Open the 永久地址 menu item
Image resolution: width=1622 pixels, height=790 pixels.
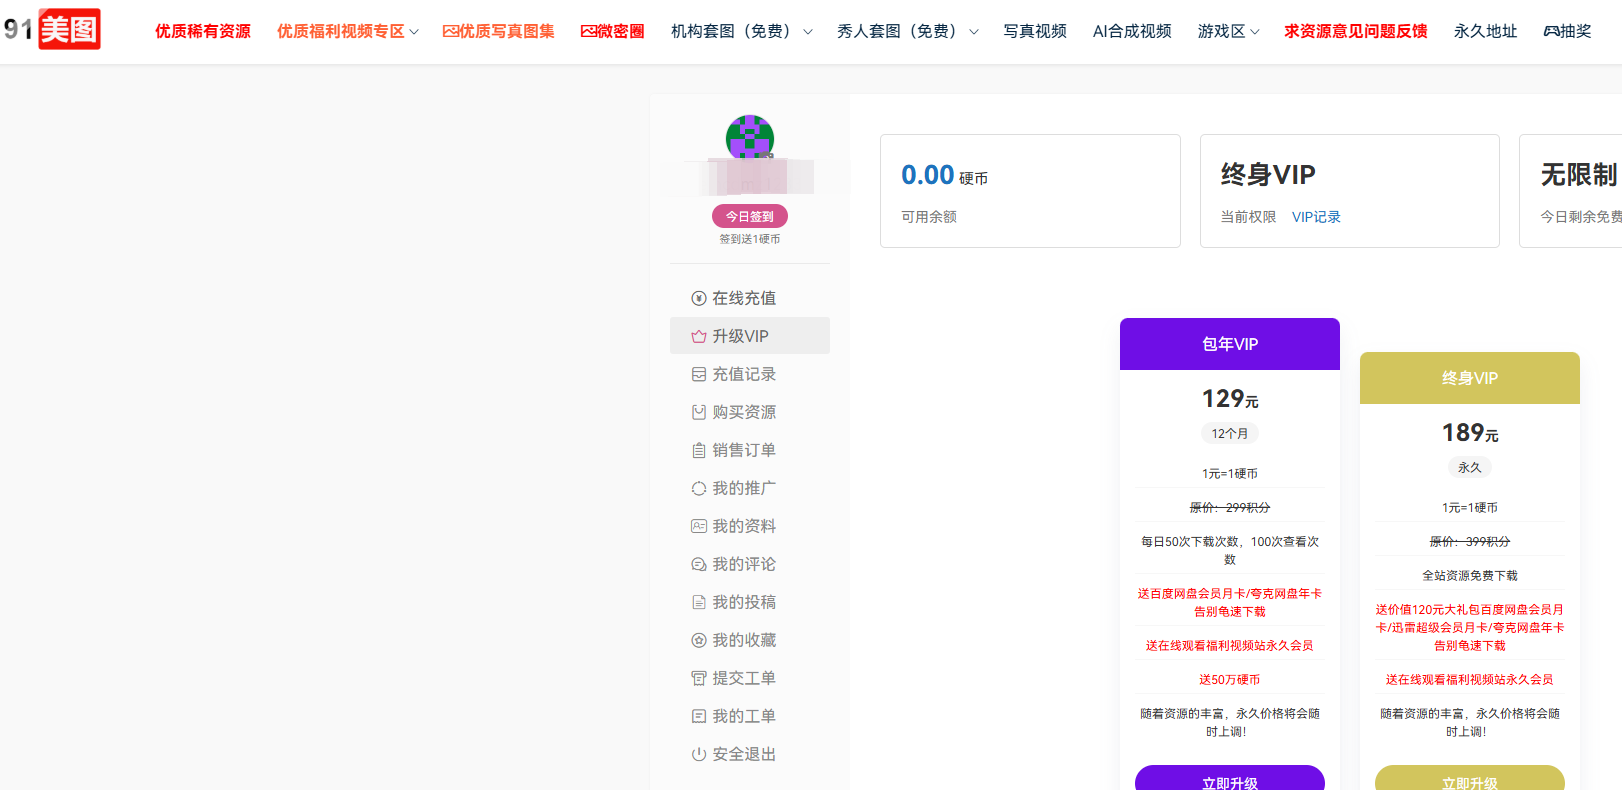pyautogui.click(x=1486, y=31)
